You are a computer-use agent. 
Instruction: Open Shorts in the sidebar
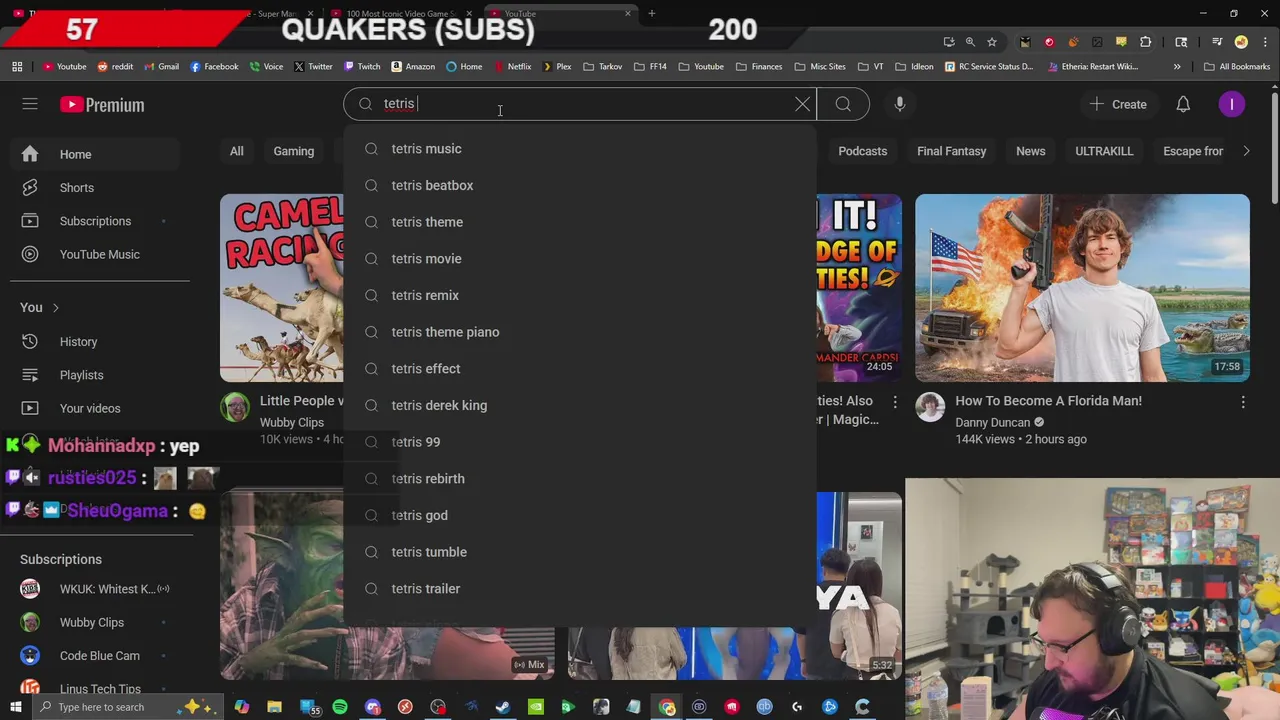point(95,188)
